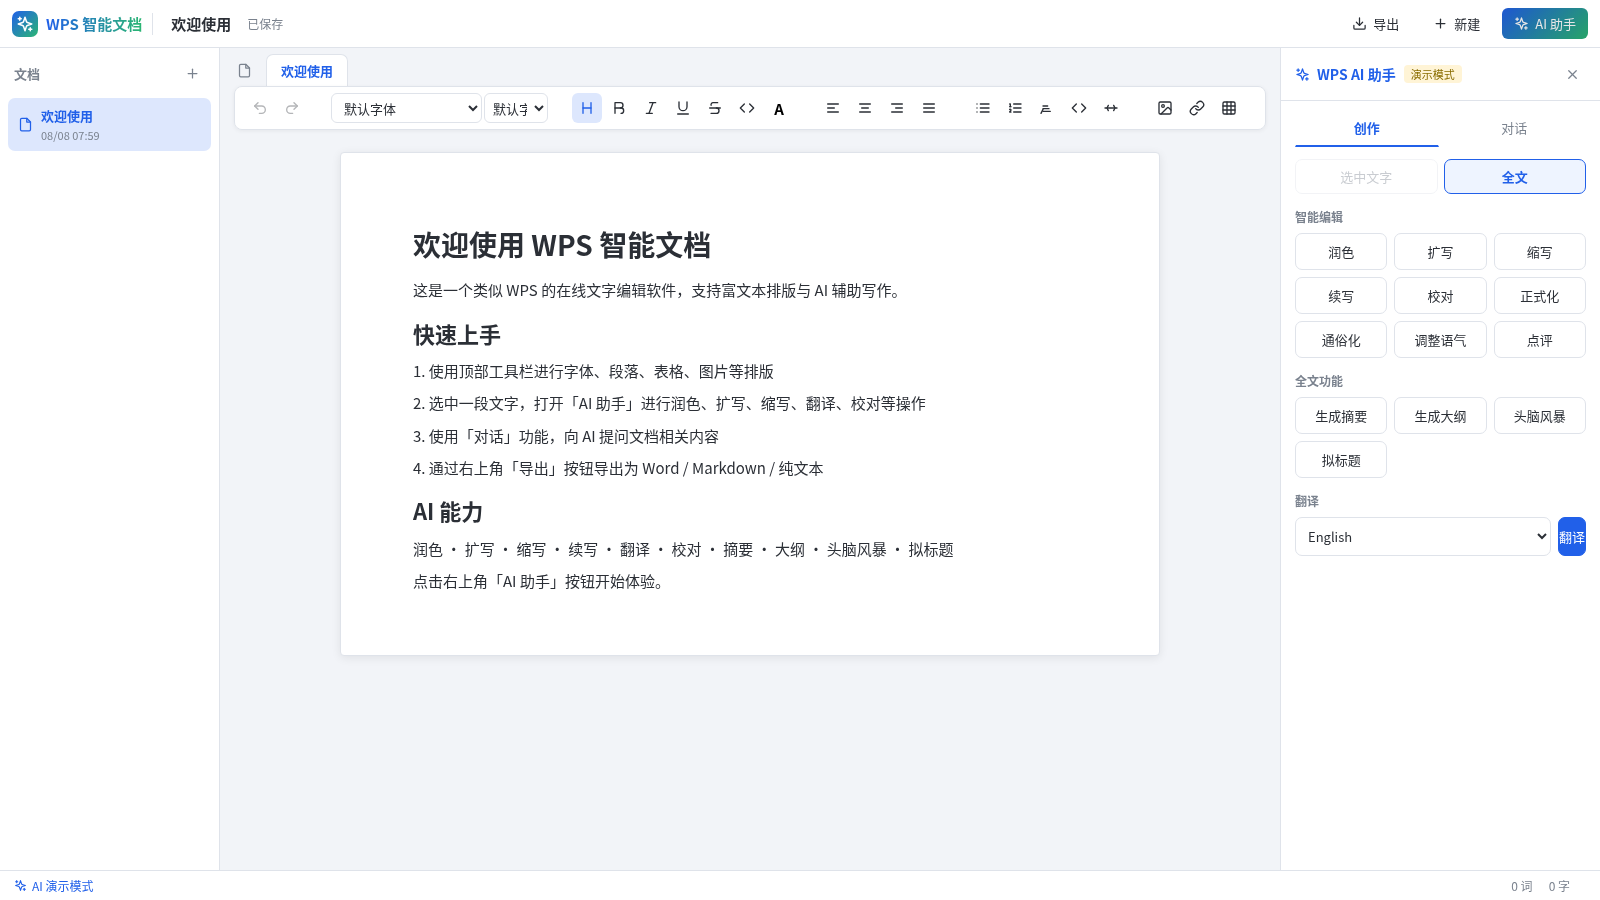Click the 调整语气 button
The width and height of the screenshot is (1600, 900).
(1440, 340)
